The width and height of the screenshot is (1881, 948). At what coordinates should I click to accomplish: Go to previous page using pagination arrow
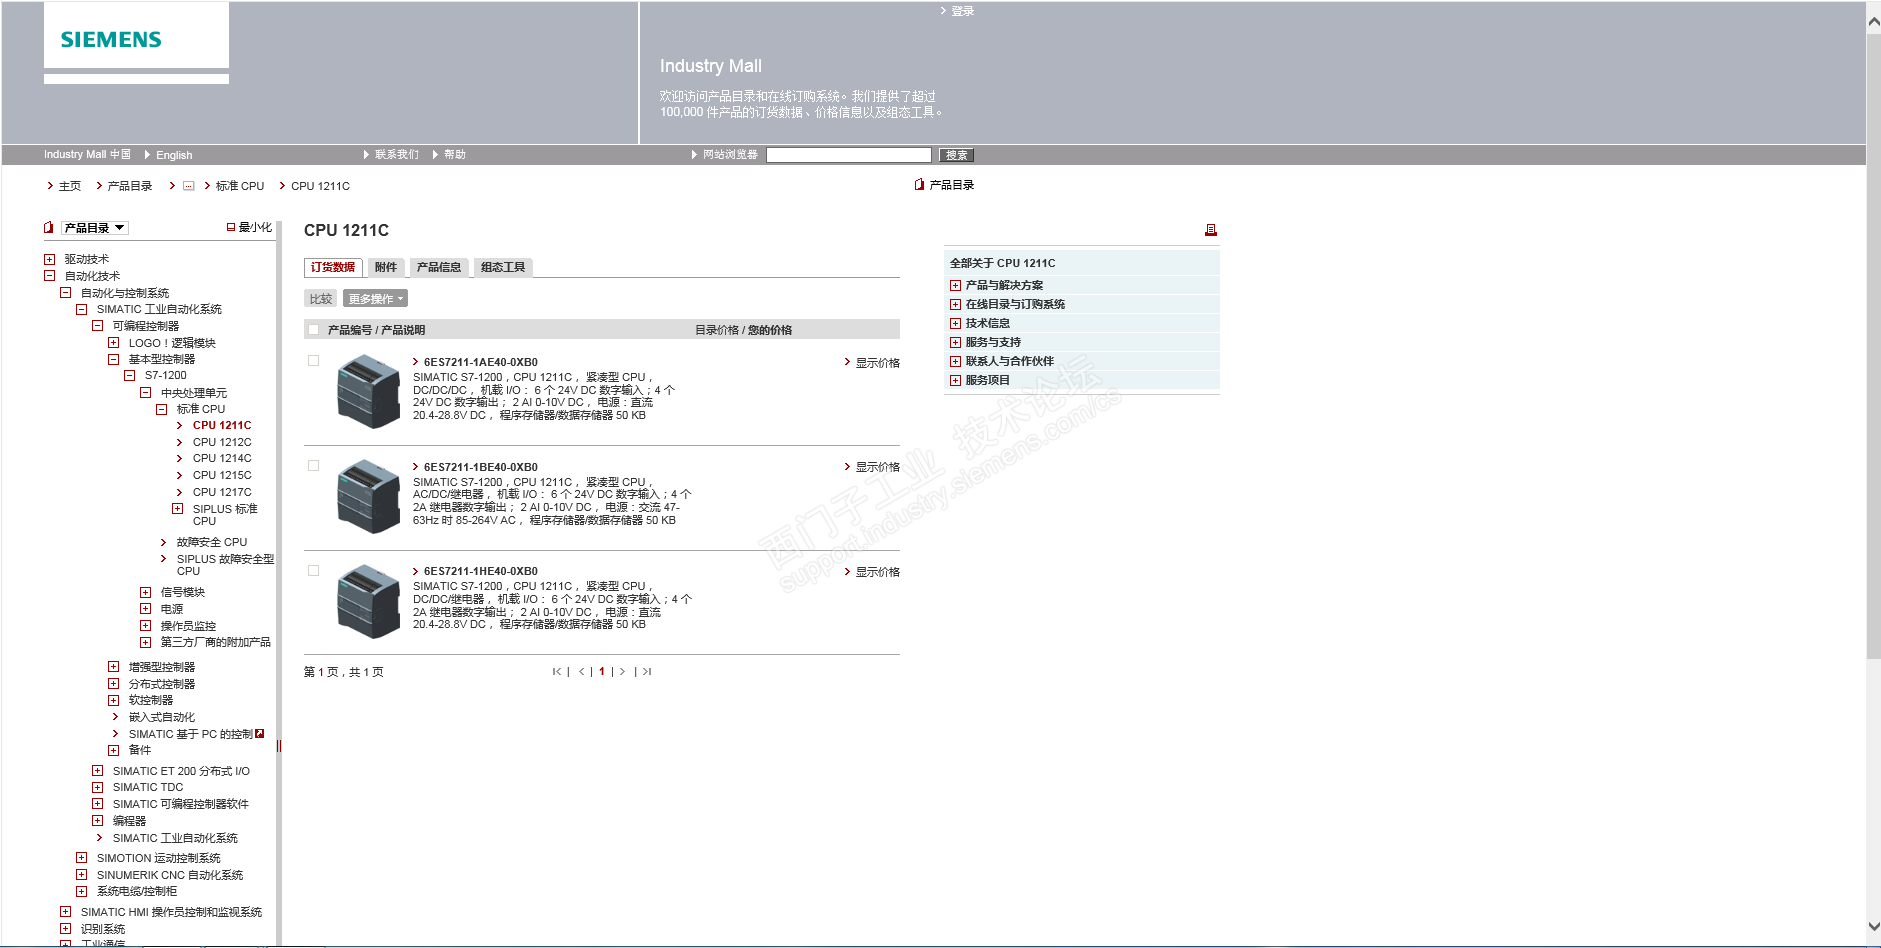581,672
